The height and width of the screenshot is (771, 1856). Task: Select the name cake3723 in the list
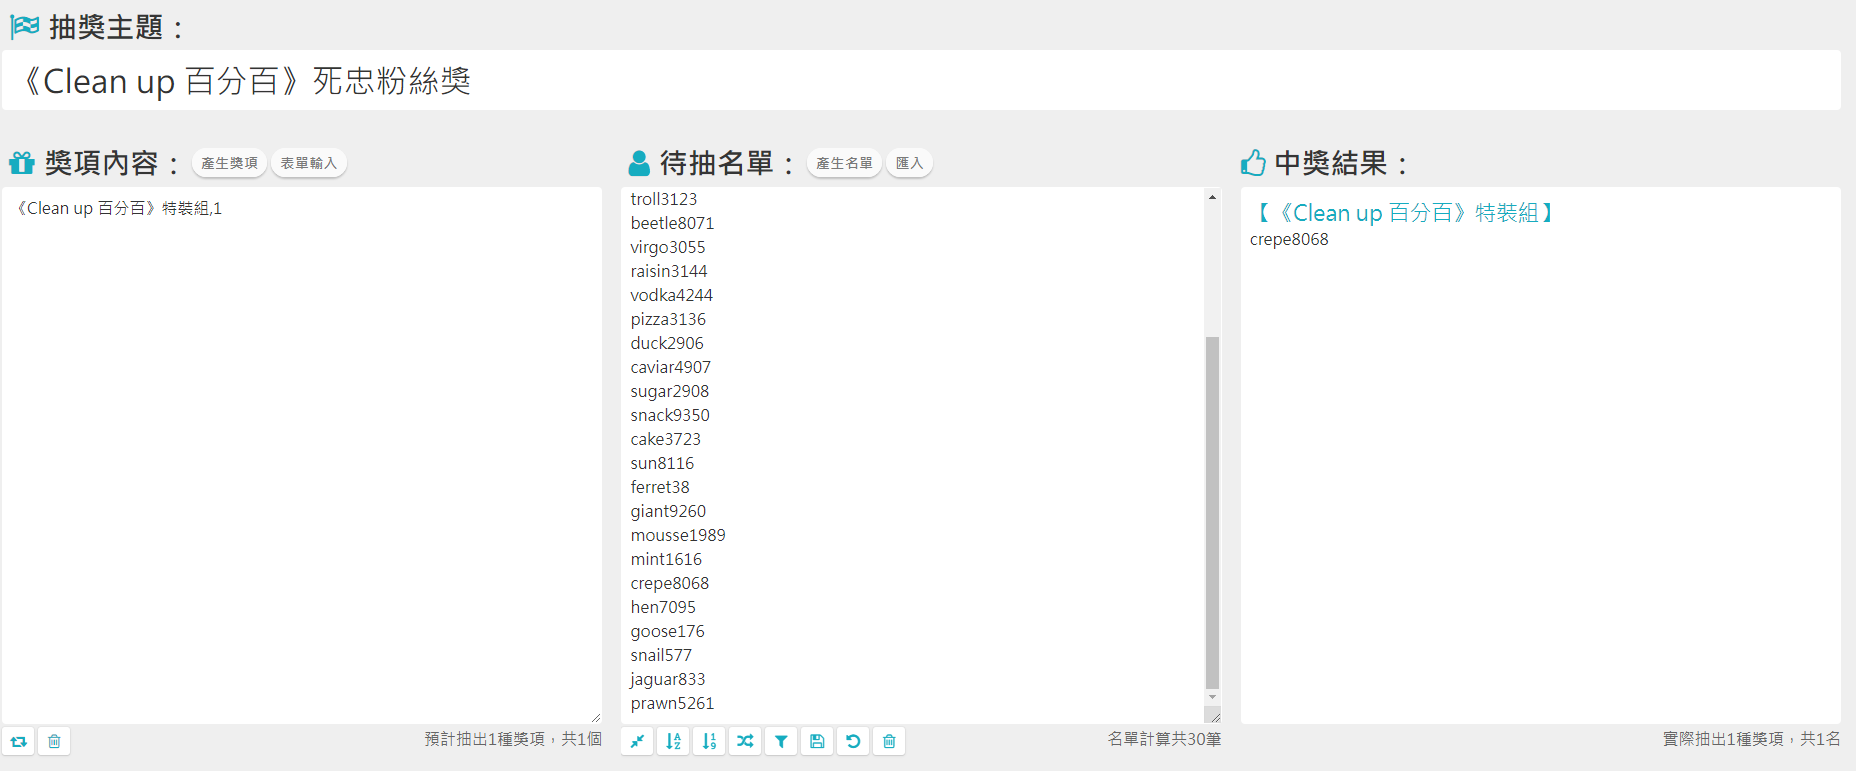(665, 439)
